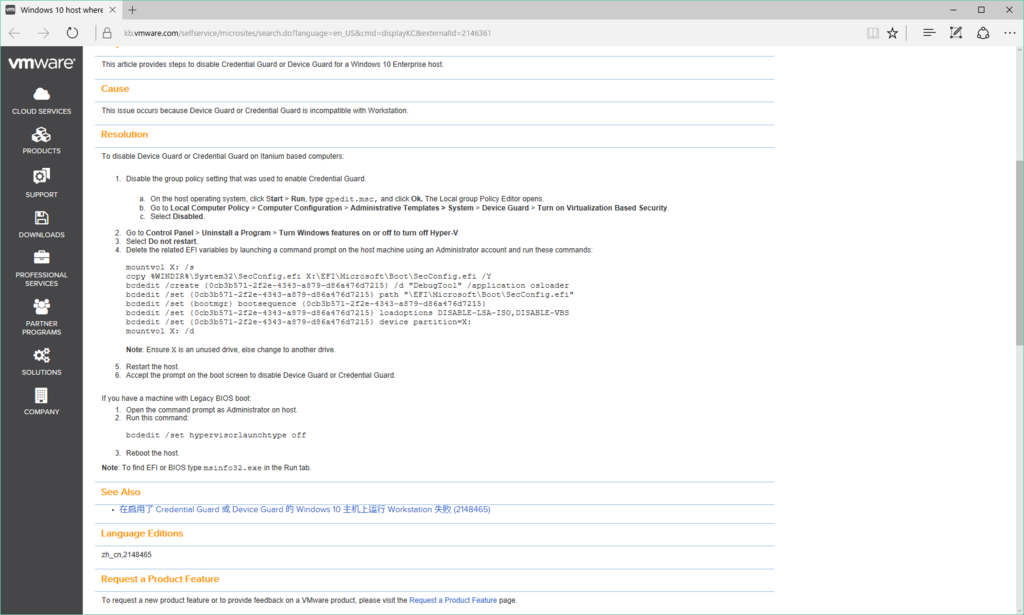
Task: Open Professional Services in sidebar
Action: (x=41, y=268)
